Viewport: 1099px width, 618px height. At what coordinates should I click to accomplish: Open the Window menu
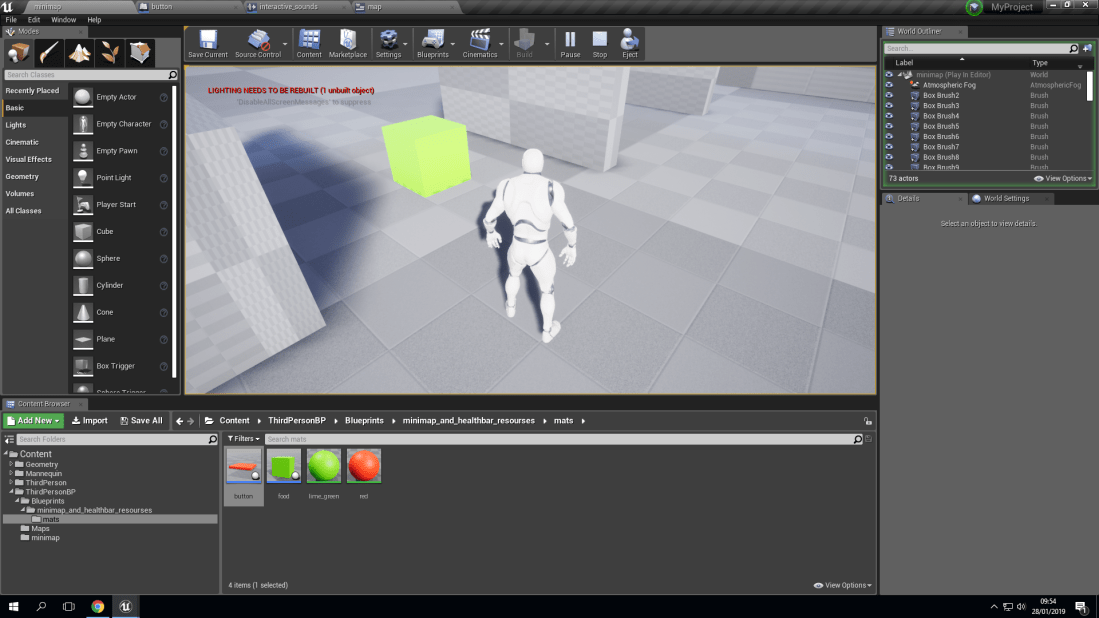point(63,19)
